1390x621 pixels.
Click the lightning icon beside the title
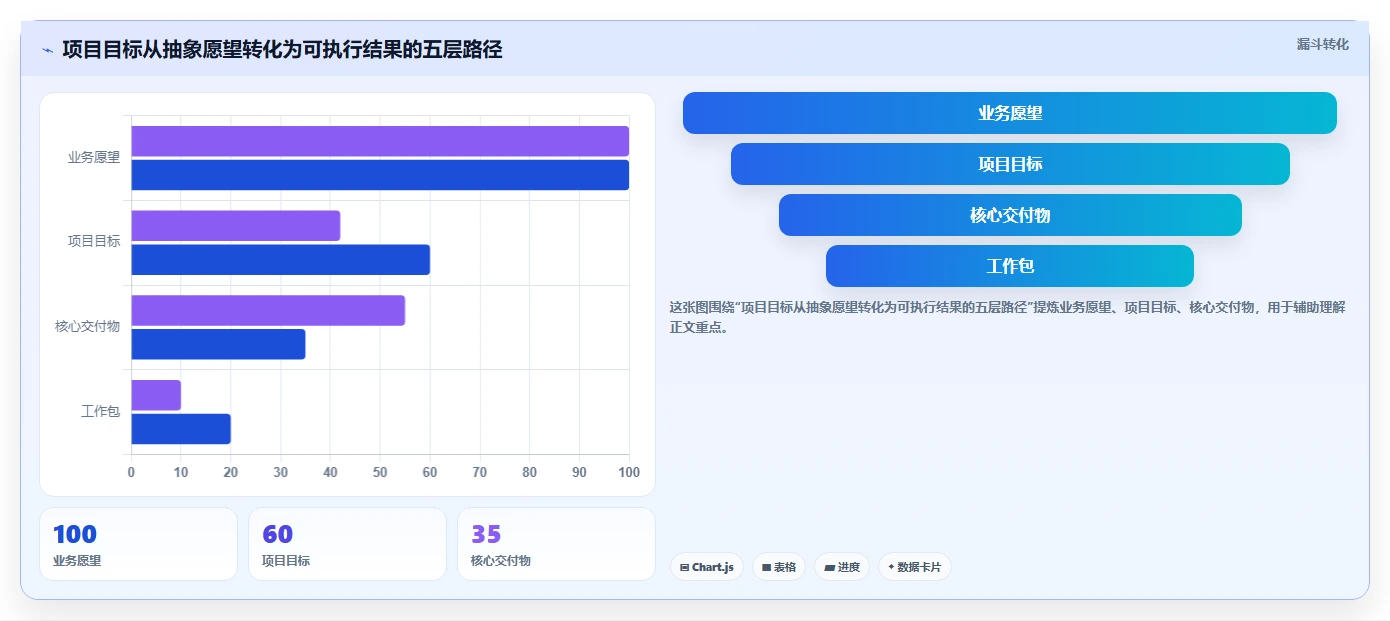(x=48, y=50)
